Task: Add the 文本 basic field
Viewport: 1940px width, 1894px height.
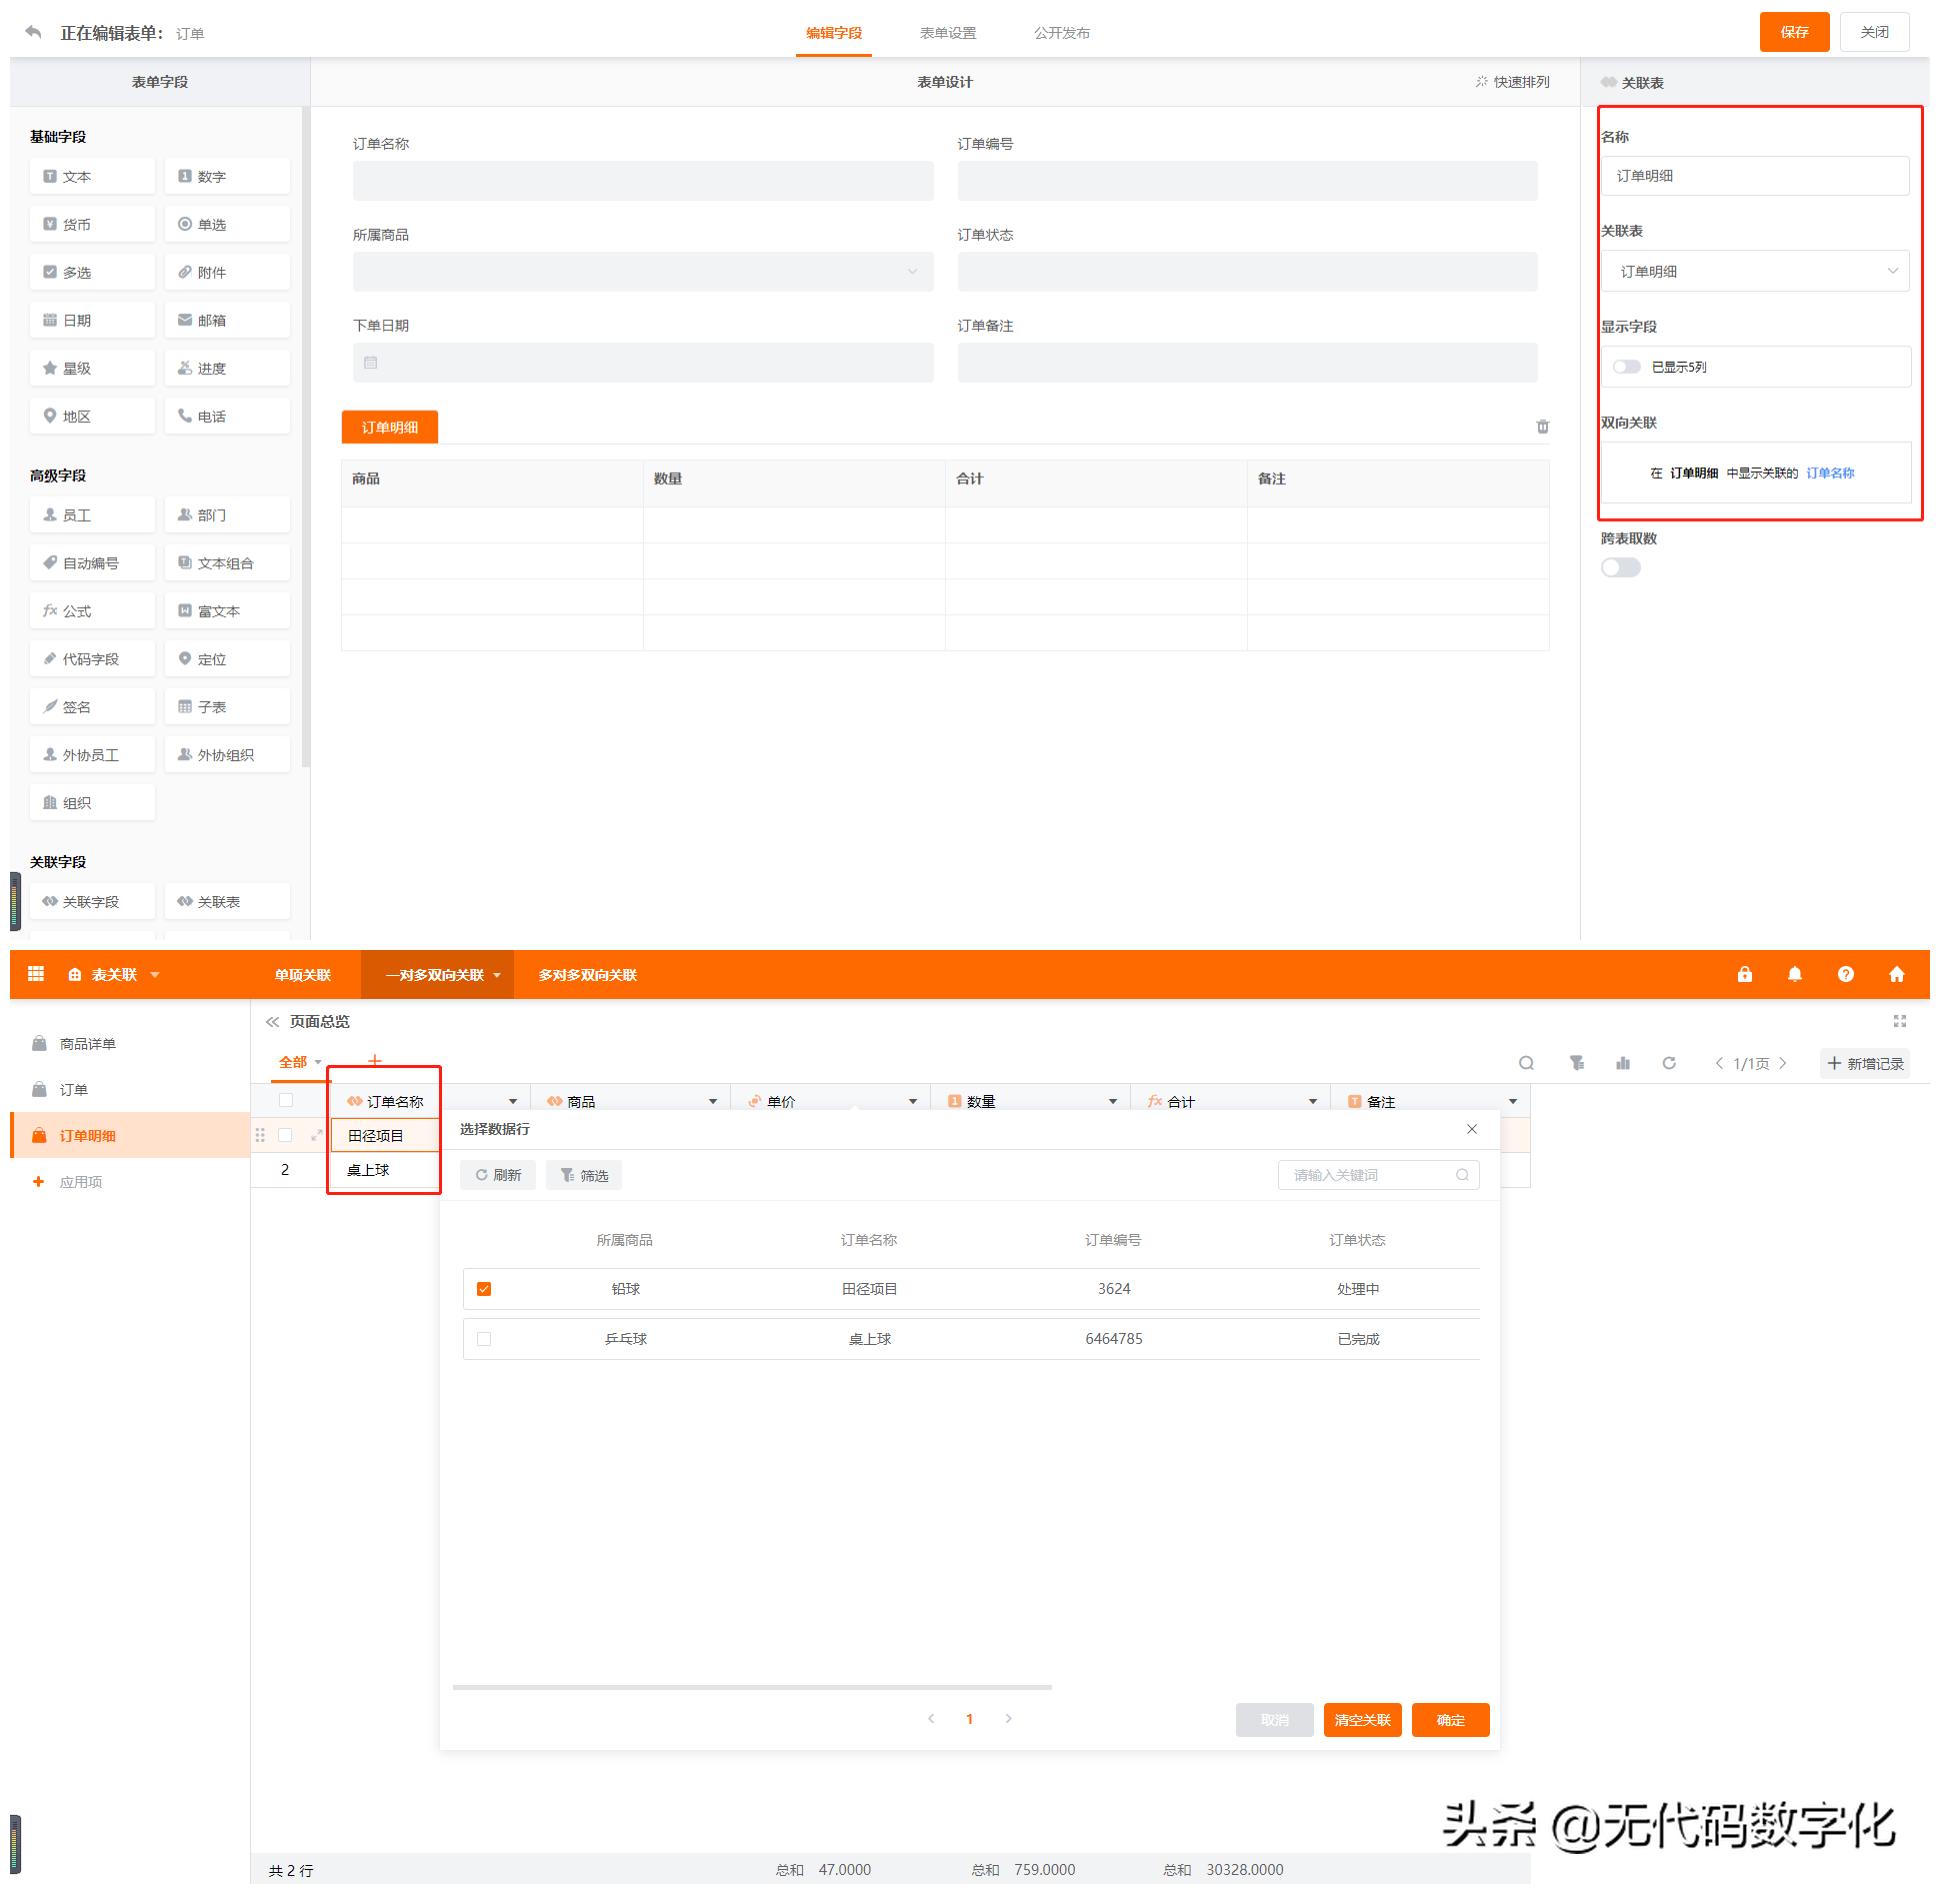Action: [92, 176]
